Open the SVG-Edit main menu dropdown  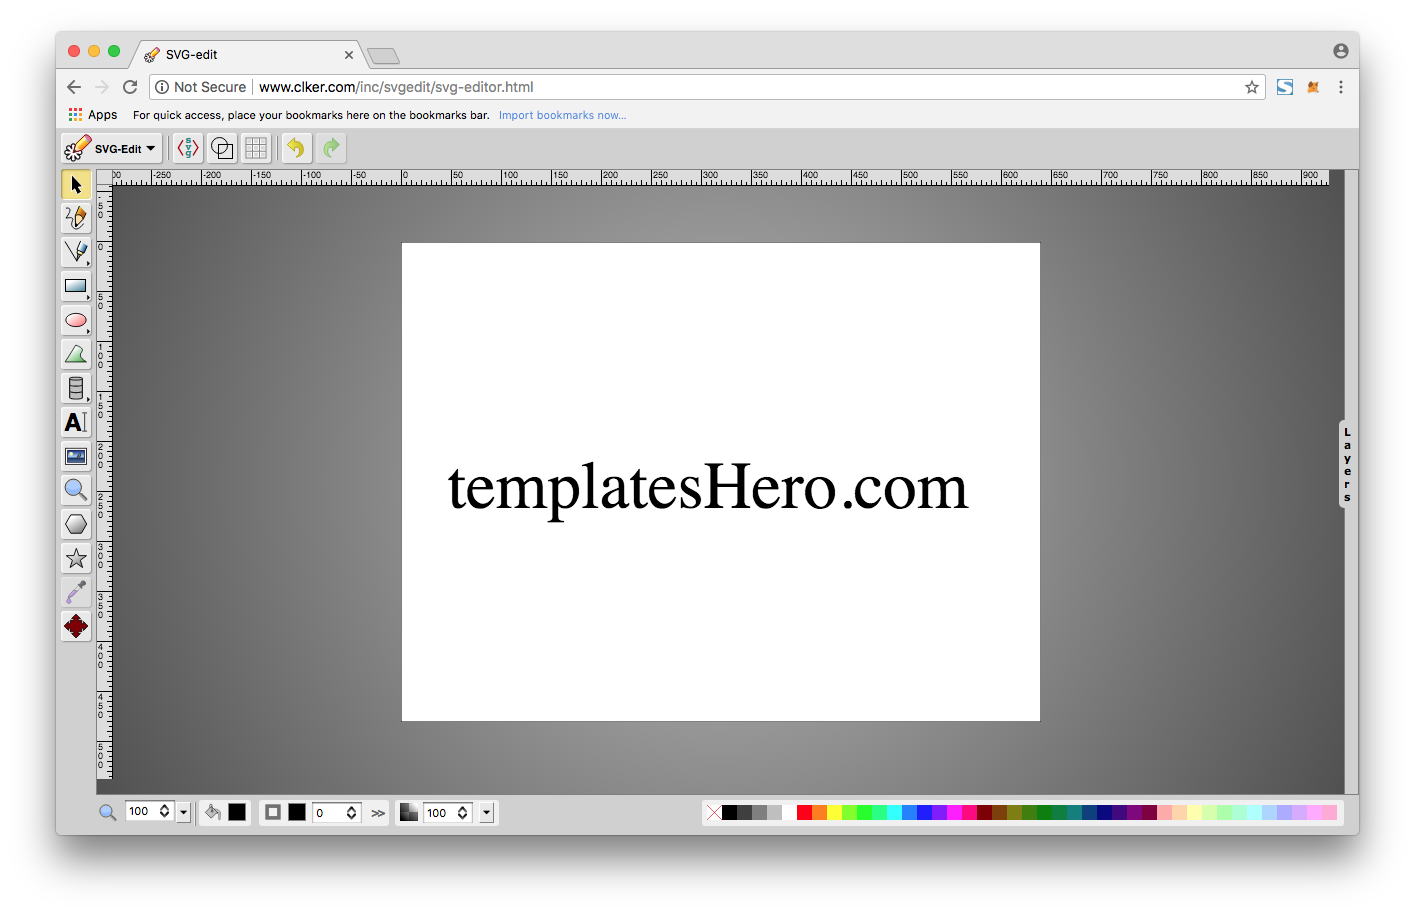[x=112, y=148]
